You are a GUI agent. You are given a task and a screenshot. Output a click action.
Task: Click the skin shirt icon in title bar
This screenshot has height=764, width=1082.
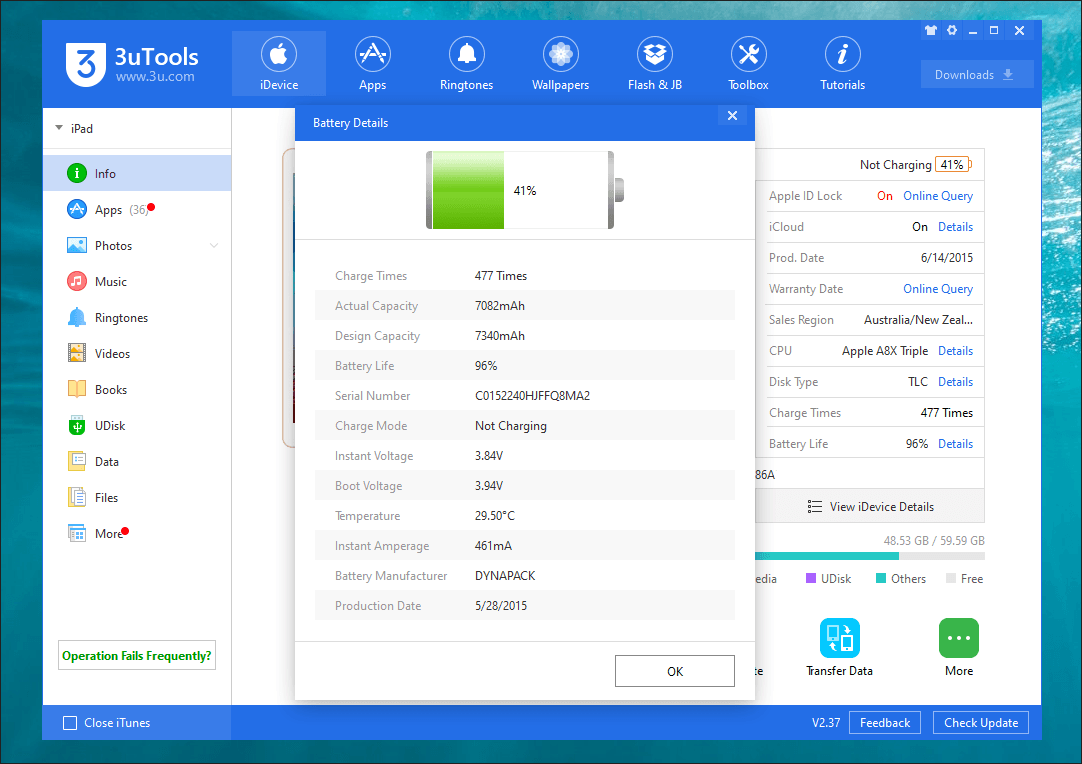(931, 30)
